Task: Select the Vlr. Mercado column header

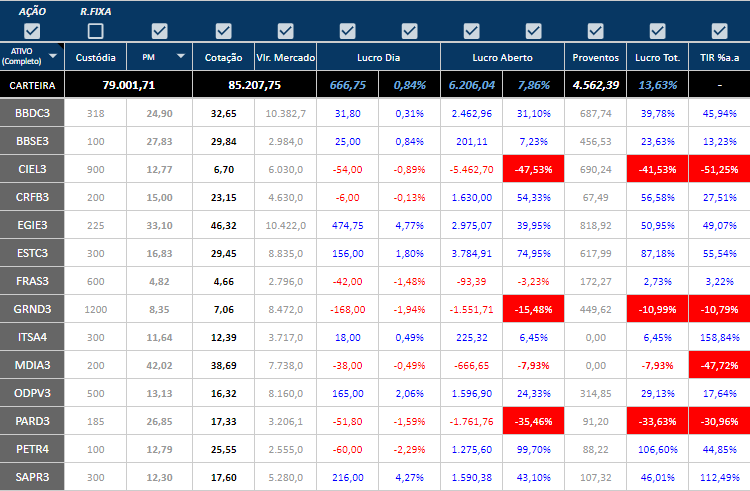Action: click(286, 57)
